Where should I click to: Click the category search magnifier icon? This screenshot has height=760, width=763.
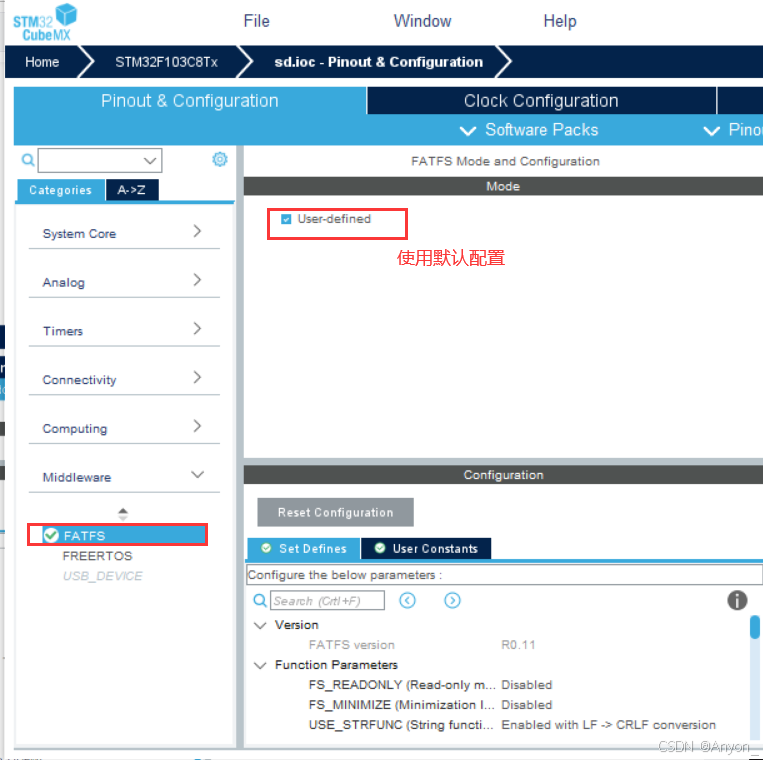point(28,160)
